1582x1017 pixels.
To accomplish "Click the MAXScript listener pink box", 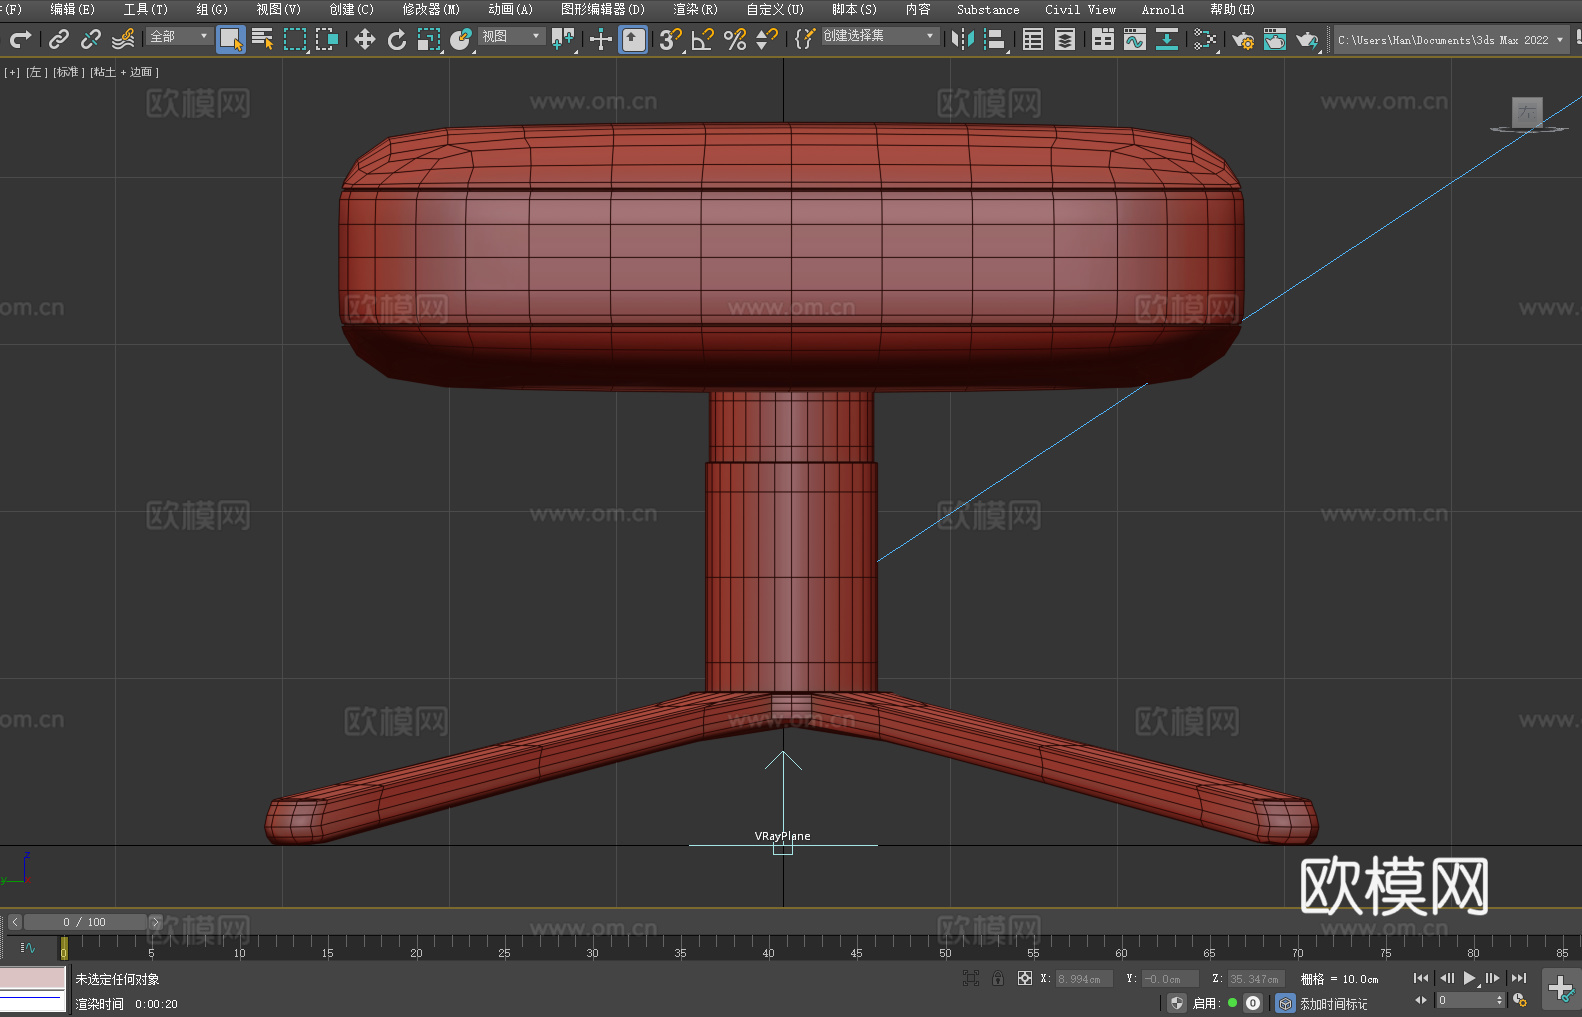I will (x=33, y=977).
